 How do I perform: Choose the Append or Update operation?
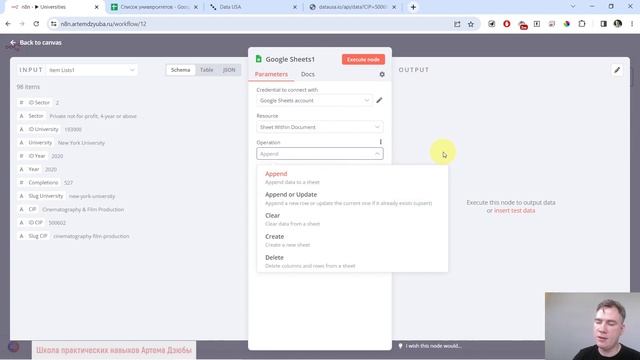pyautogui.click(x=352, y=198)
